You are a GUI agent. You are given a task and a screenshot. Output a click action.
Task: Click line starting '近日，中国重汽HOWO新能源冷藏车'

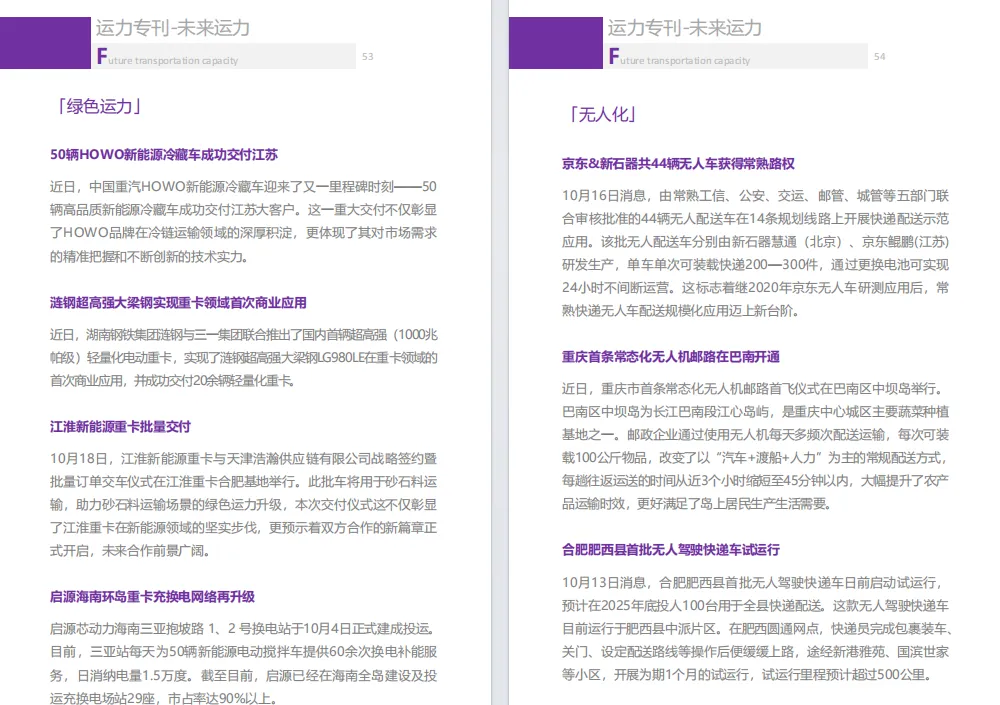coord(244,187)
